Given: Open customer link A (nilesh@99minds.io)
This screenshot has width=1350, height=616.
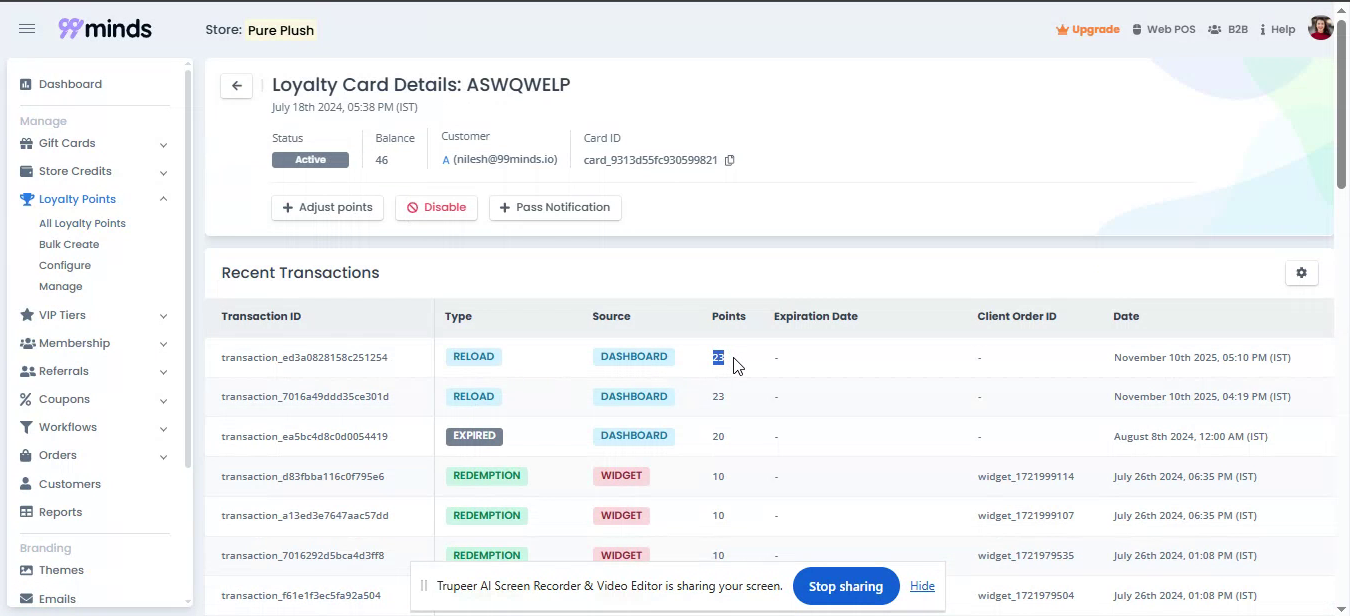Looking at the screenshot, I should click(x=500, y=160).
